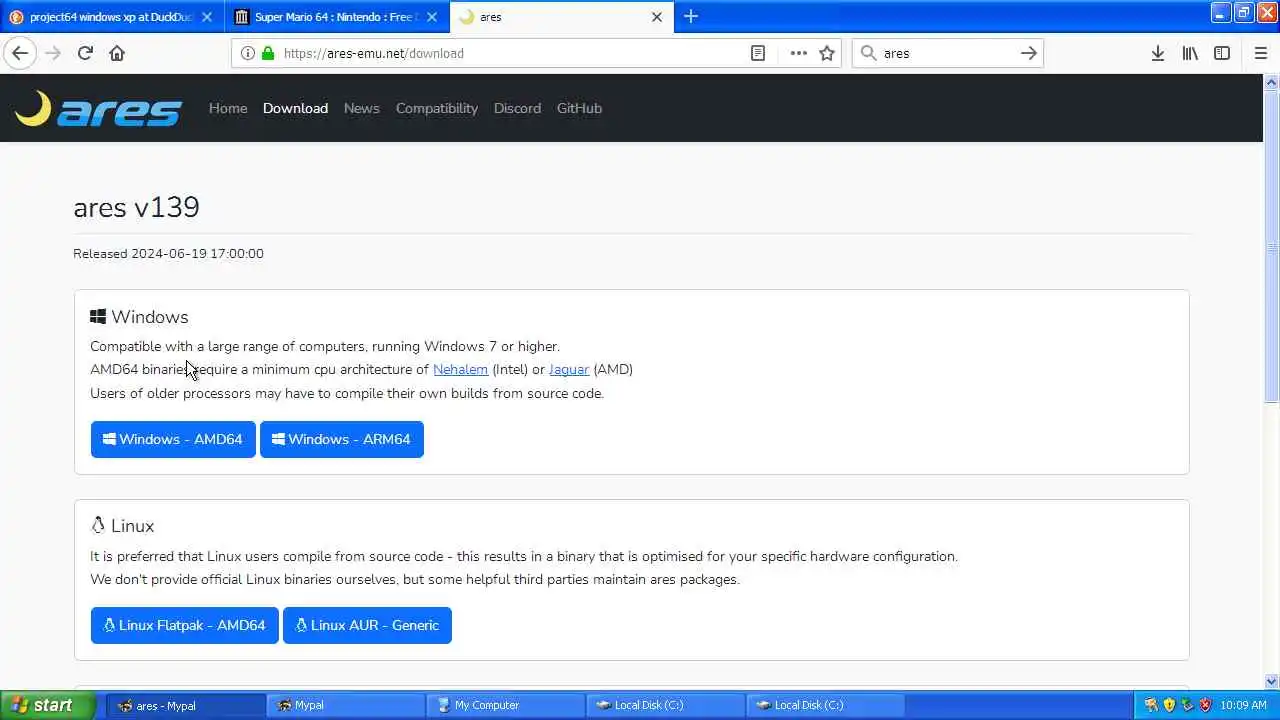Viewport: 1280px width, 720px height.
Task: Open the library bookshelf icon
Action: (x=1190, y=53)
